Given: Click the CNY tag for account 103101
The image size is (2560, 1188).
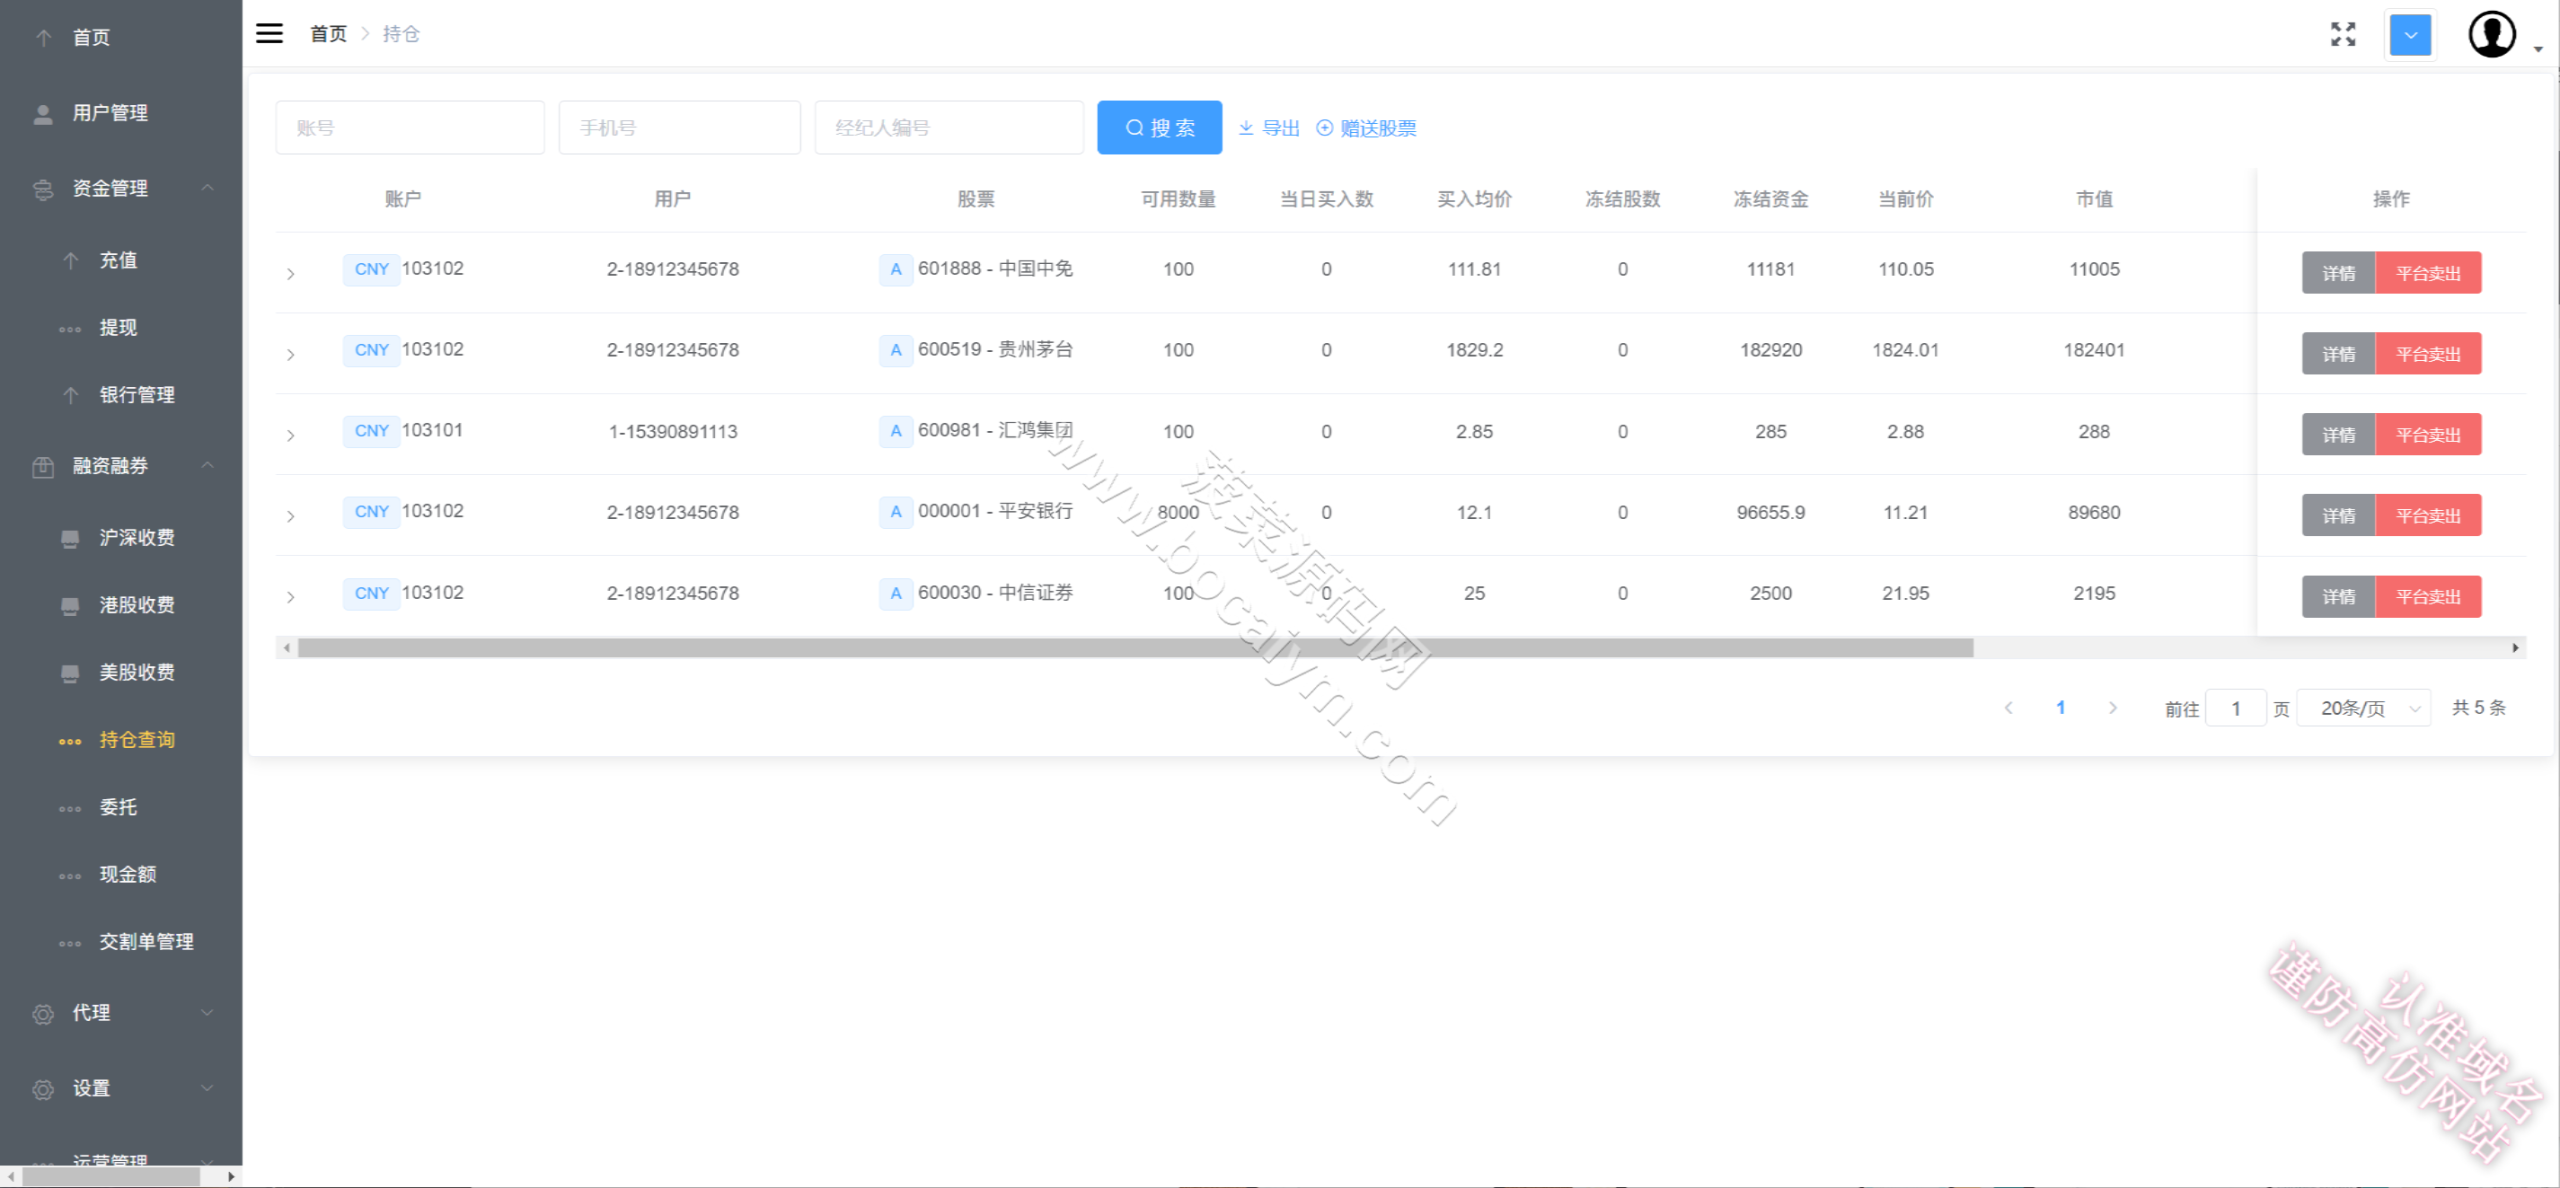Looking at the screenshot, I should click(371, 431).
